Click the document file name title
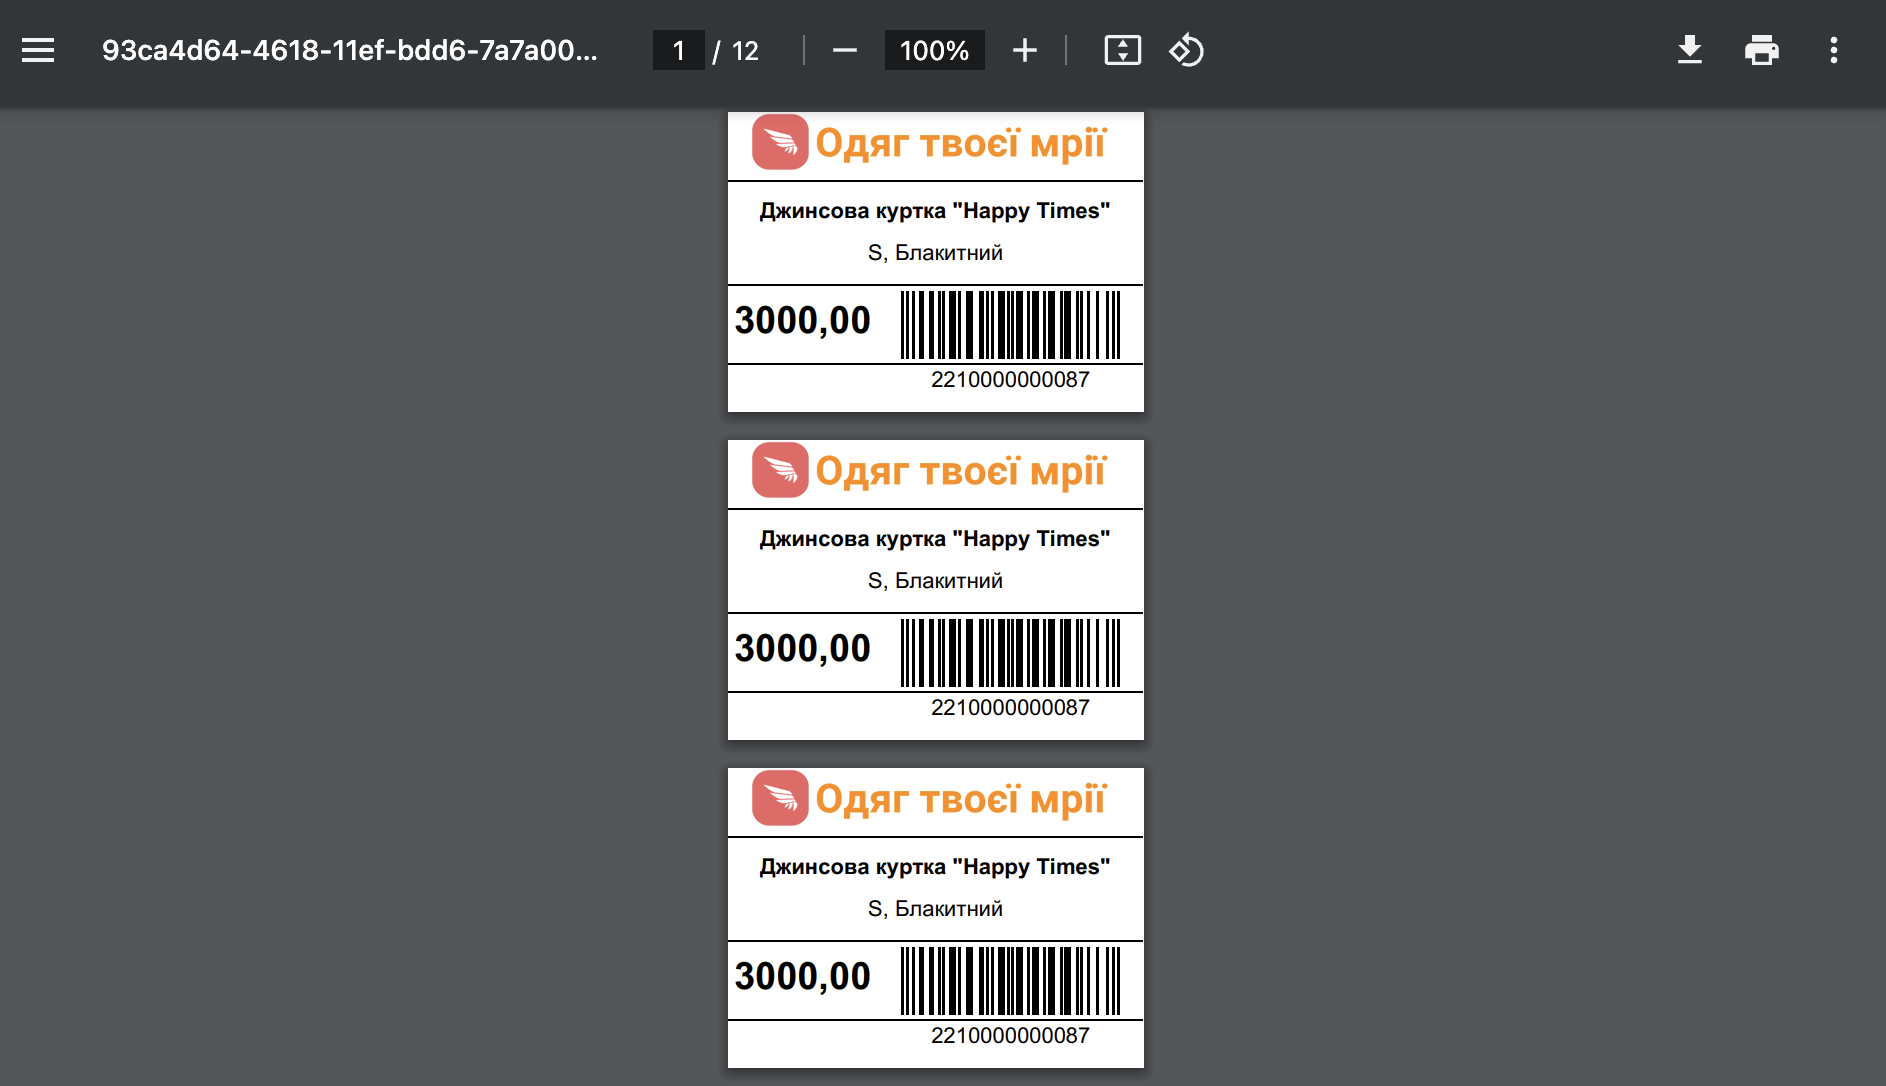 (350, 50)
